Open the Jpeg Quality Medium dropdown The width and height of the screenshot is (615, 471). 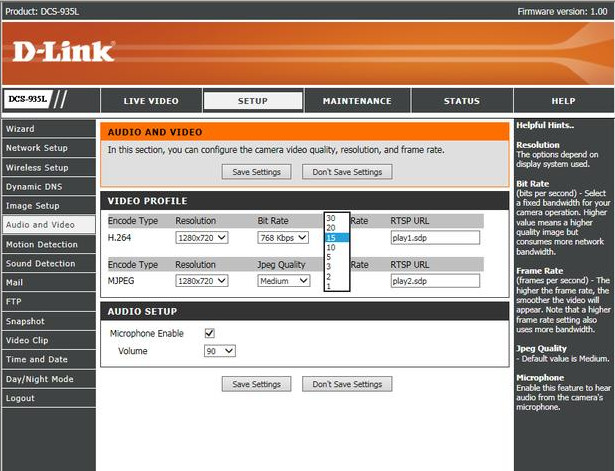pos(284,281)
